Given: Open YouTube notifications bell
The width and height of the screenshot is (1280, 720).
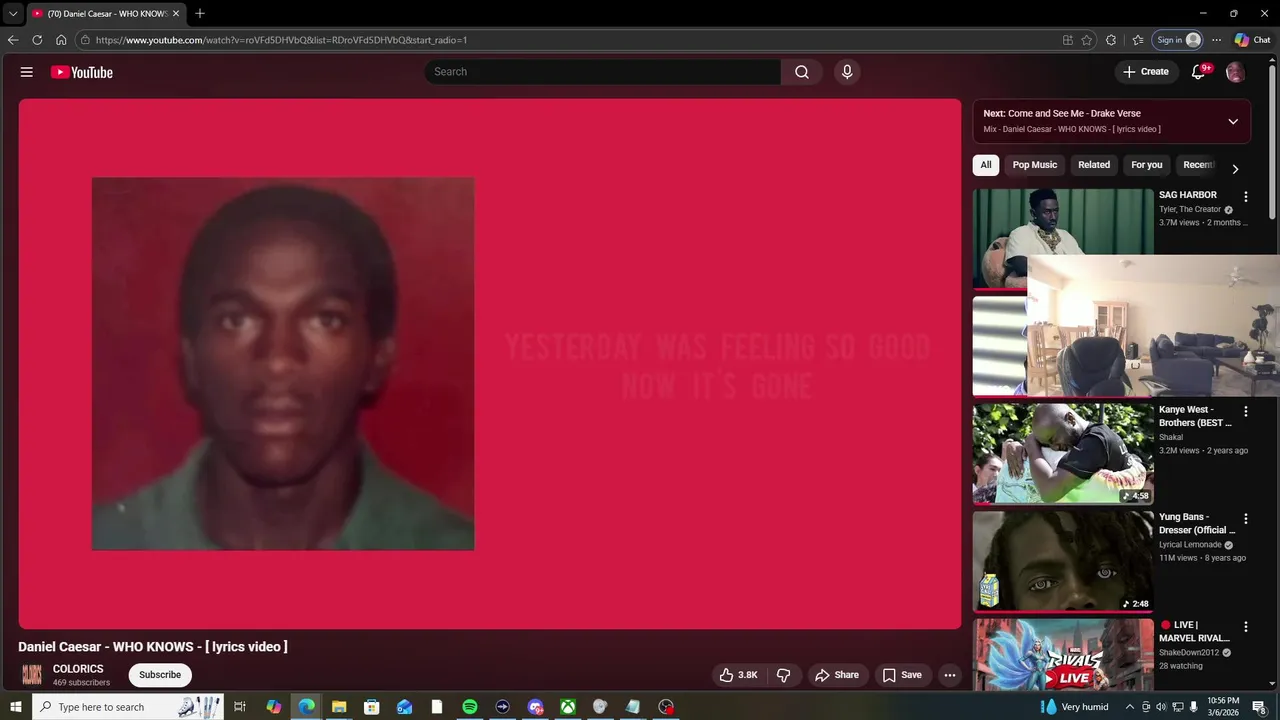Looking at the screenshot, I should (x=1198, y=72).
